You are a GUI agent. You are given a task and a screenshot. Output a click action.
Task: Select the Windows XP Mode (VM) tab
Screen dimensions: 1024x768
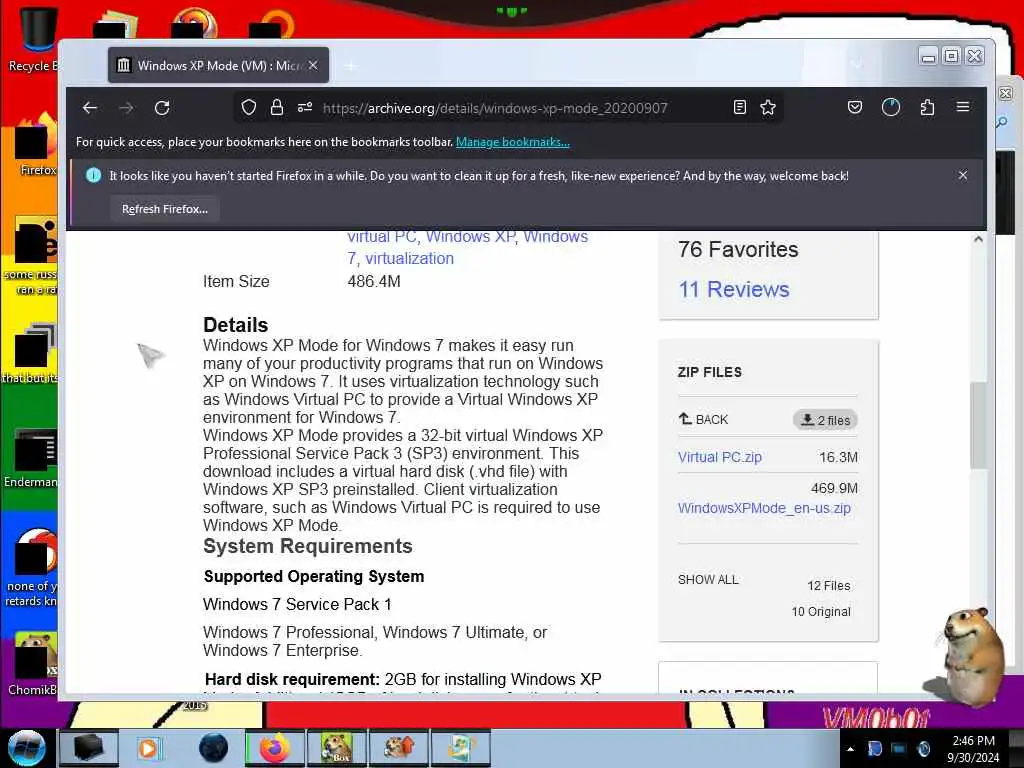point(218,65)
